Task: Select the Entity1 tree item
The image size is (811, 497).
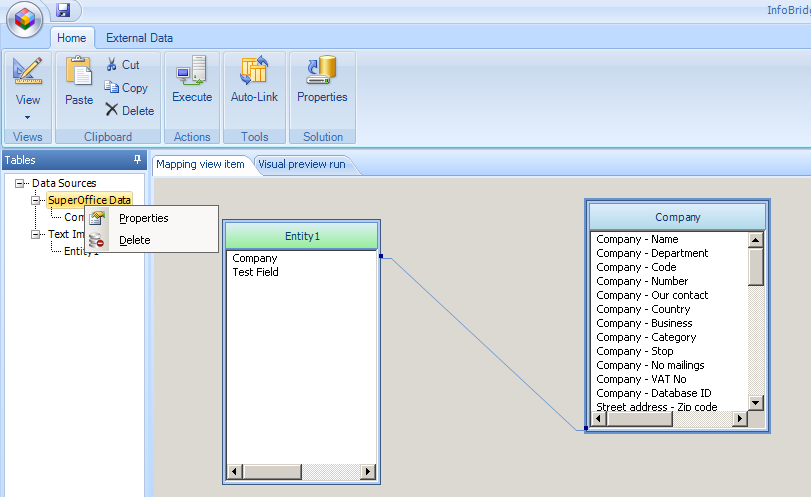Action: coord(81,251)
